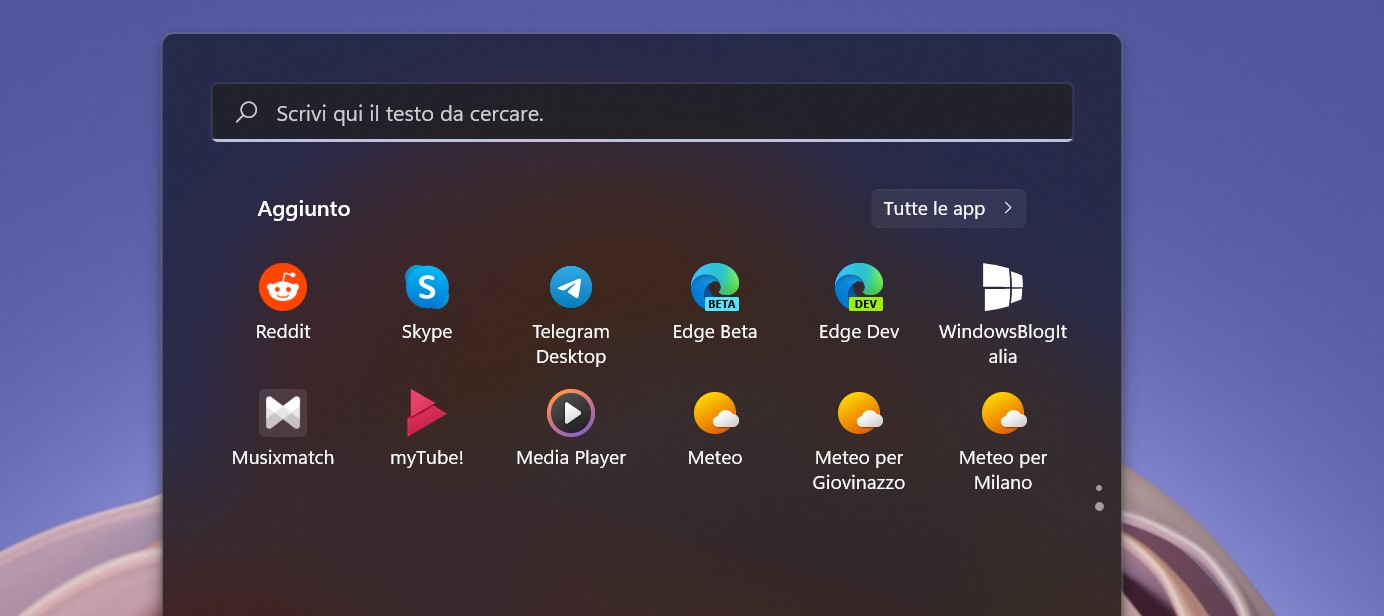
Task: Click the Aggiunto section heading
Action: pos(304,209)
